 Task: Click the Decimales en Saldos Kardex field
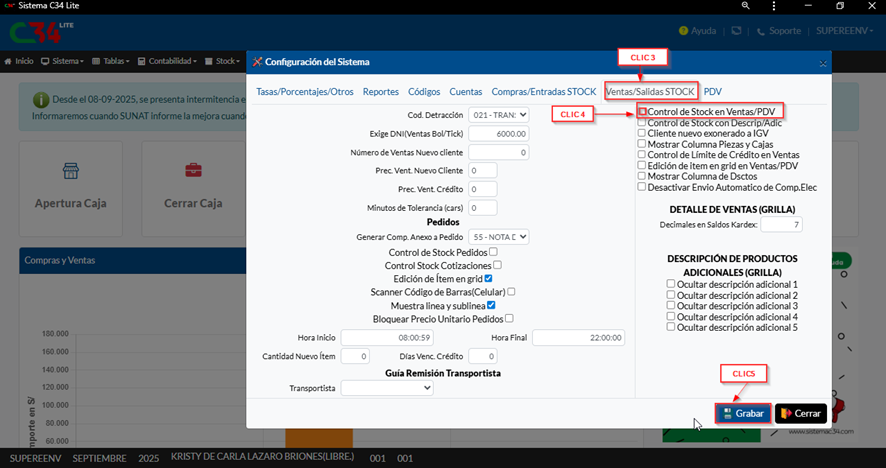[781, 225]
